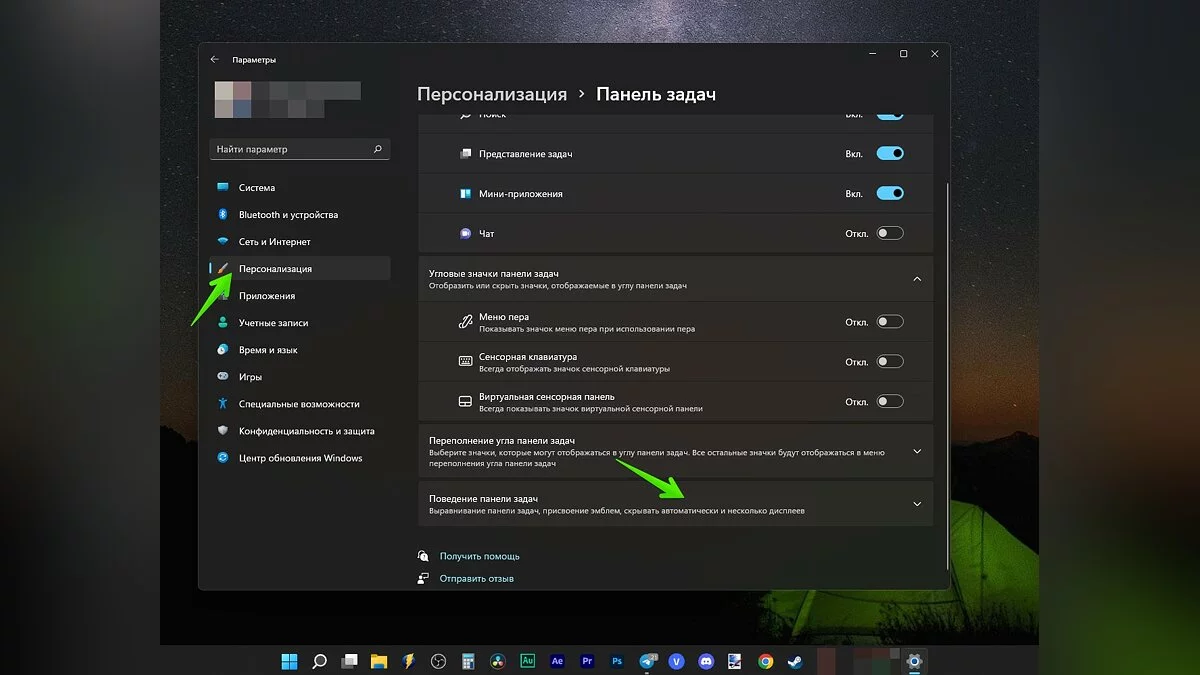
Task: Click the Отправить отзыв link
Action: 476,578
